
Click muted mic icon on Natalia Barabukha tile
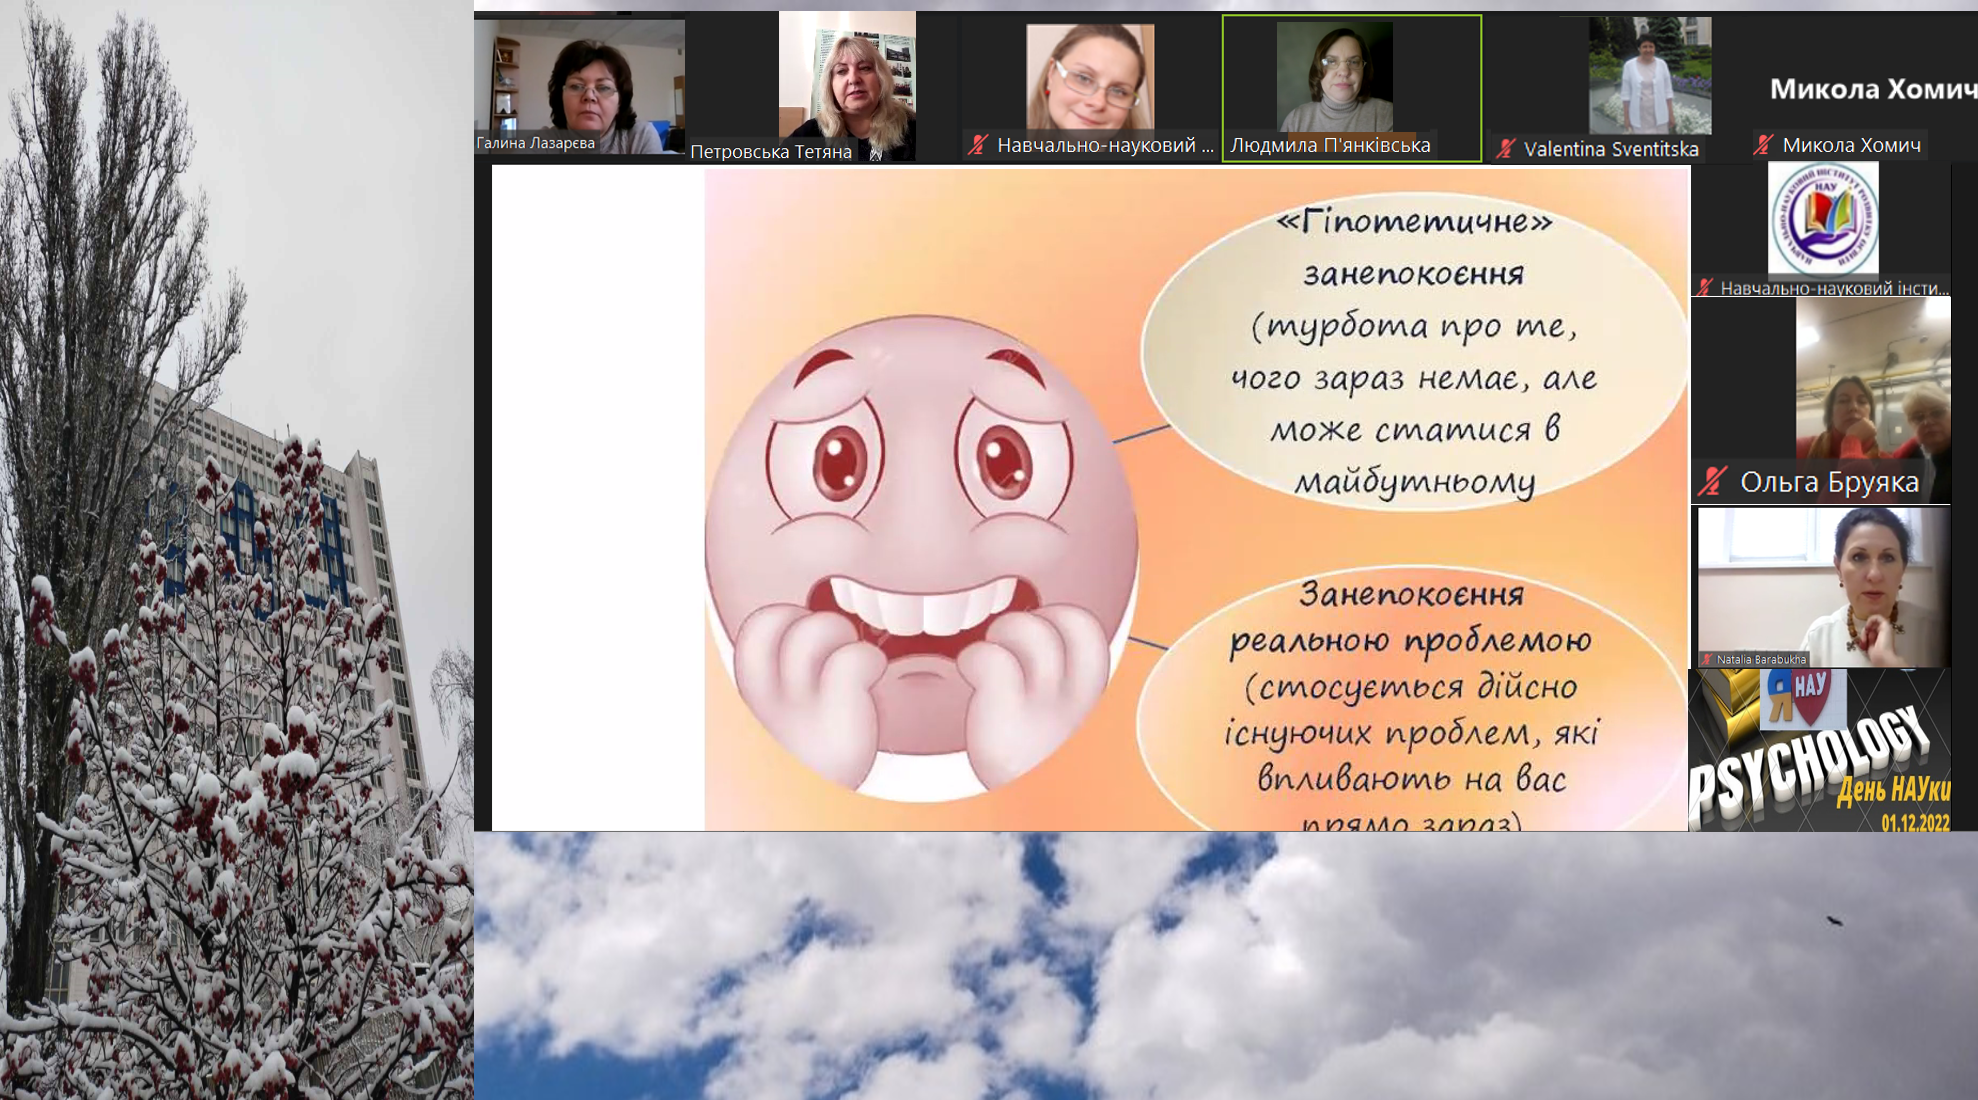click(x=1708, y=660)
